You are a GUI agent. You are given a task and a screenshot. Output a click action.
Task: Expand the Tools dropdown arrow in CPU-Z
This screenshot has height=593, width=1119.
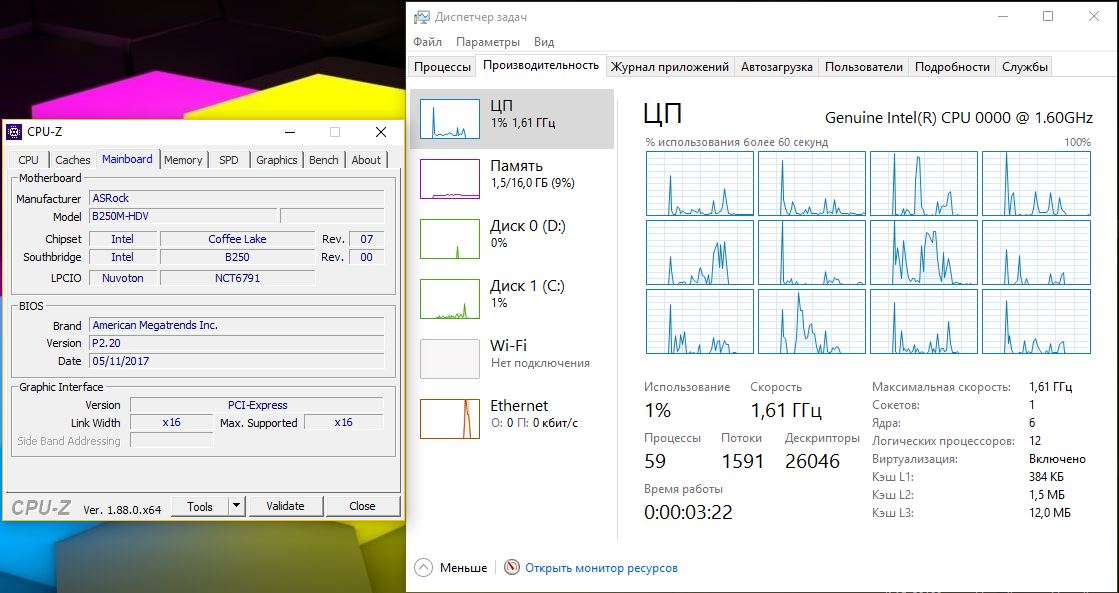click(x=237, y=506)
